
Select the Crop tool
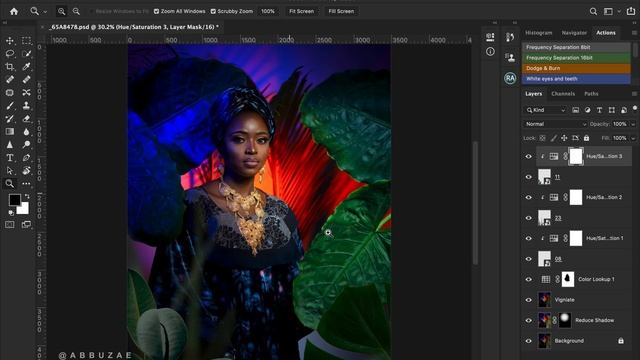point(10,67)
